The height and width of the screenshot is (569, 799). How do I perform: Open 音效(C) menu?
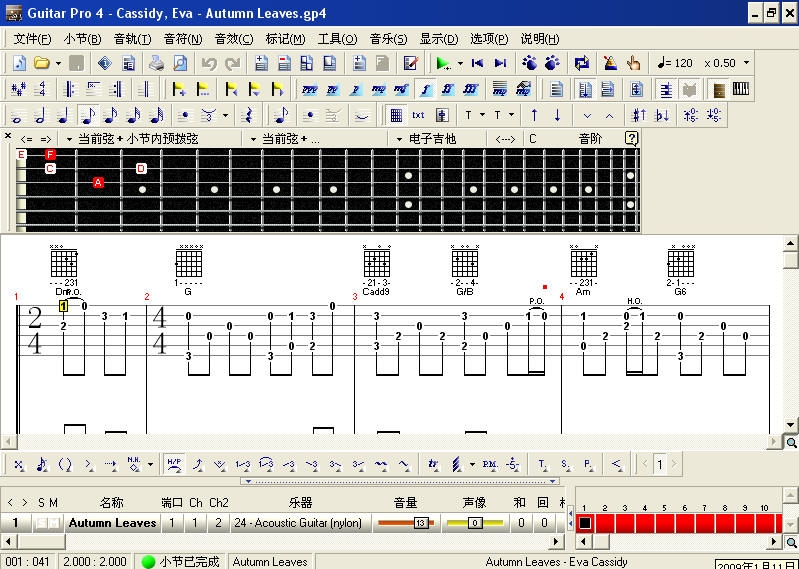click(233, 39)
